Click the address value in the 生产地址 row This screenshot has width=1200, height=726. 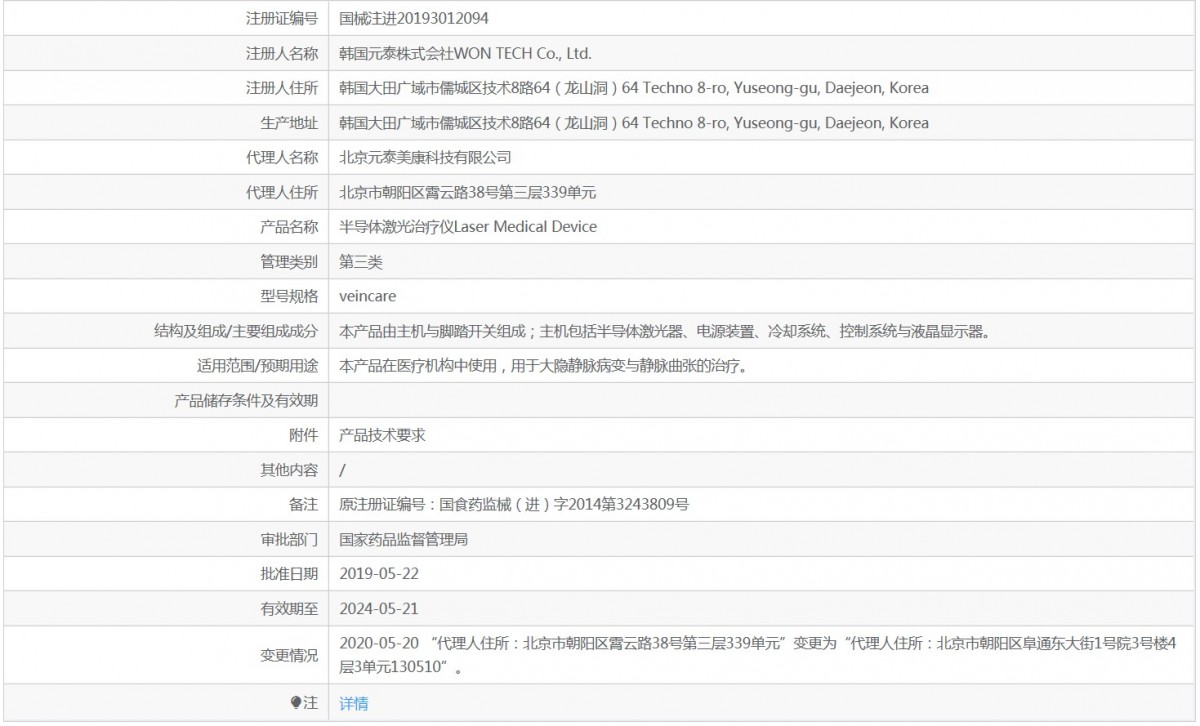pyautogui.click(x=634, y=123)
